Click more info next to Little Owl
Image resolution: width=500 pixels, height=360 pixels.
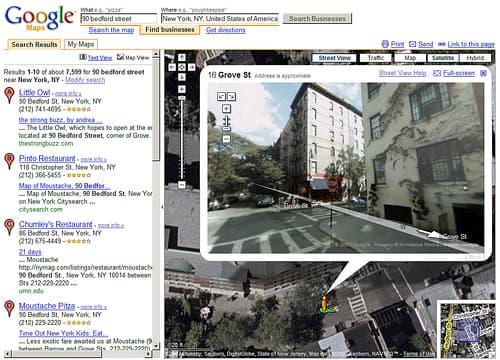pyautogui.click(x=68, y=94)
